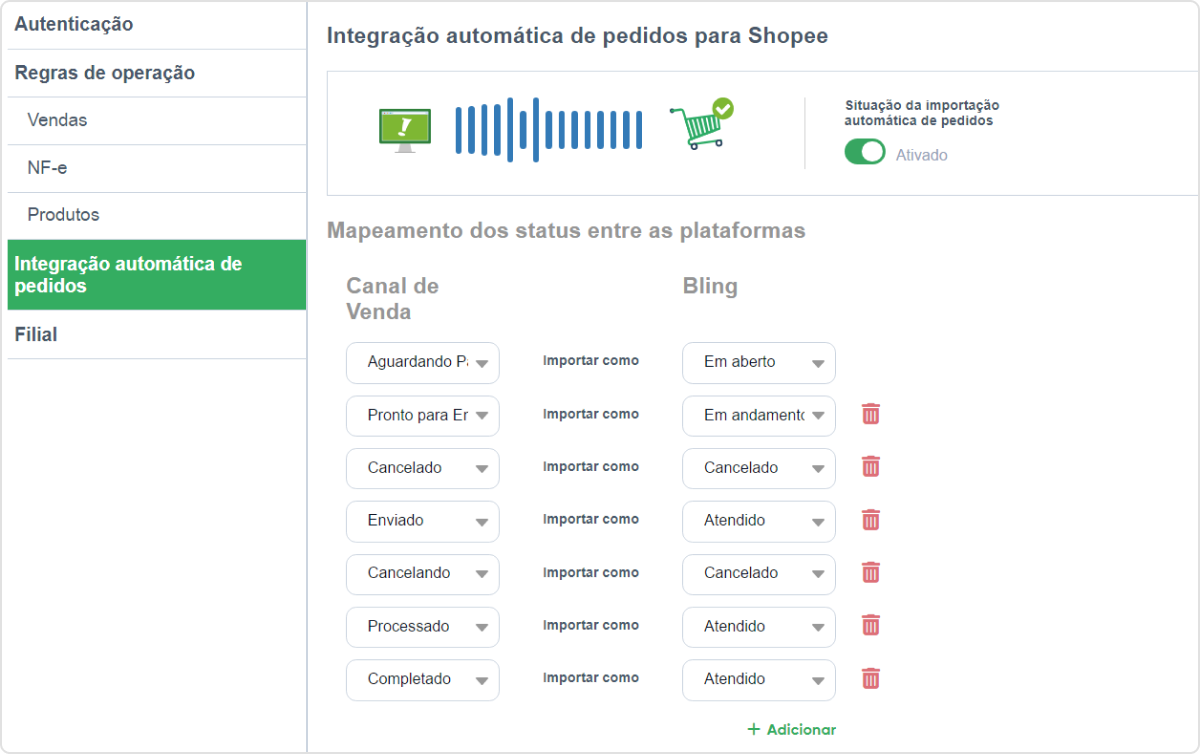Click the Mapeamento dos status heading
This screenshot has width=1200, height=754.
(x=566, y=231)
